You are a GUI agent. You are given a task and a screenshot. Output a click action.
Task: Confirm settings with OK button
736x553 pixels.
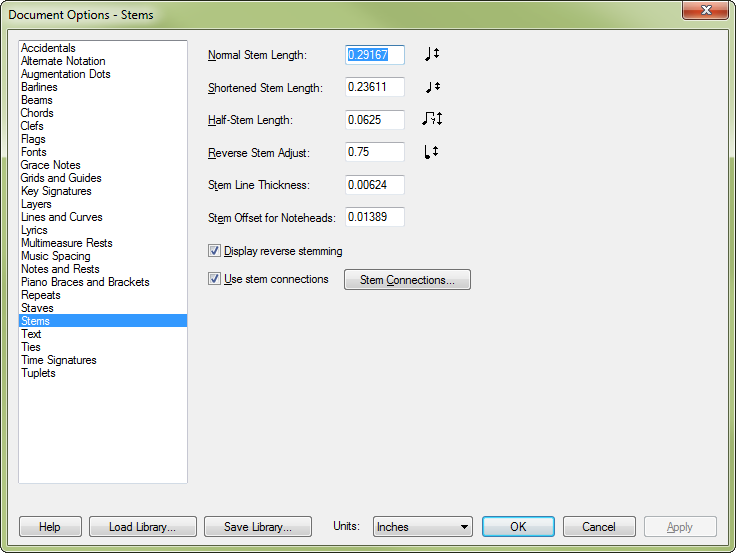click(518, 527)
